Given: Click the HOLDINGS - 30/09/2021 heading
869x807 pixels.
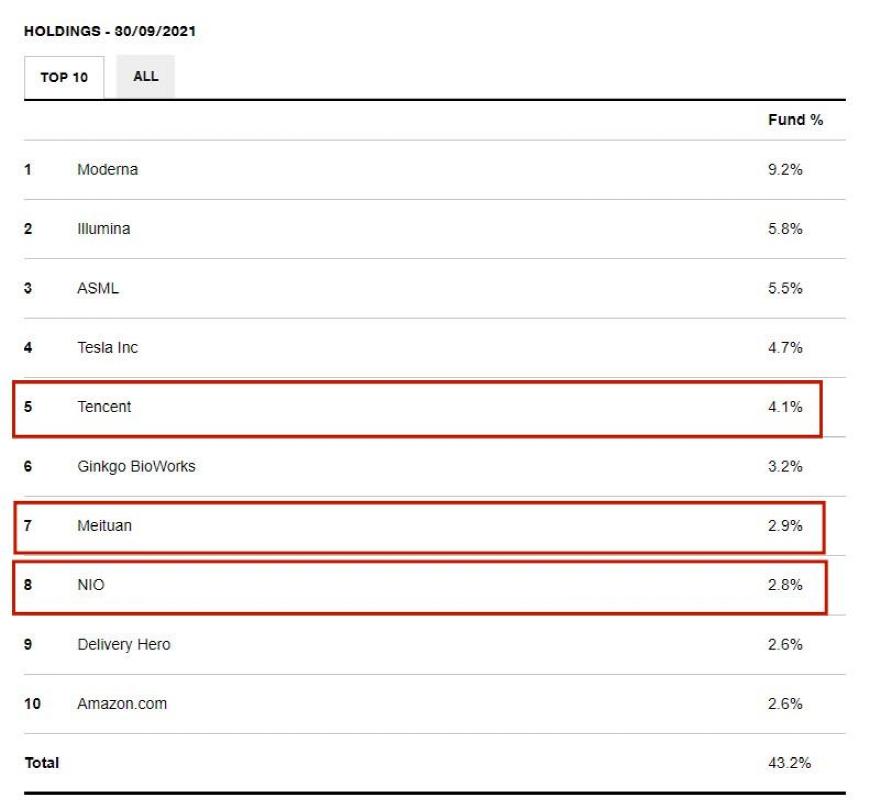Looking at the screenshot, I should point(110,31).
